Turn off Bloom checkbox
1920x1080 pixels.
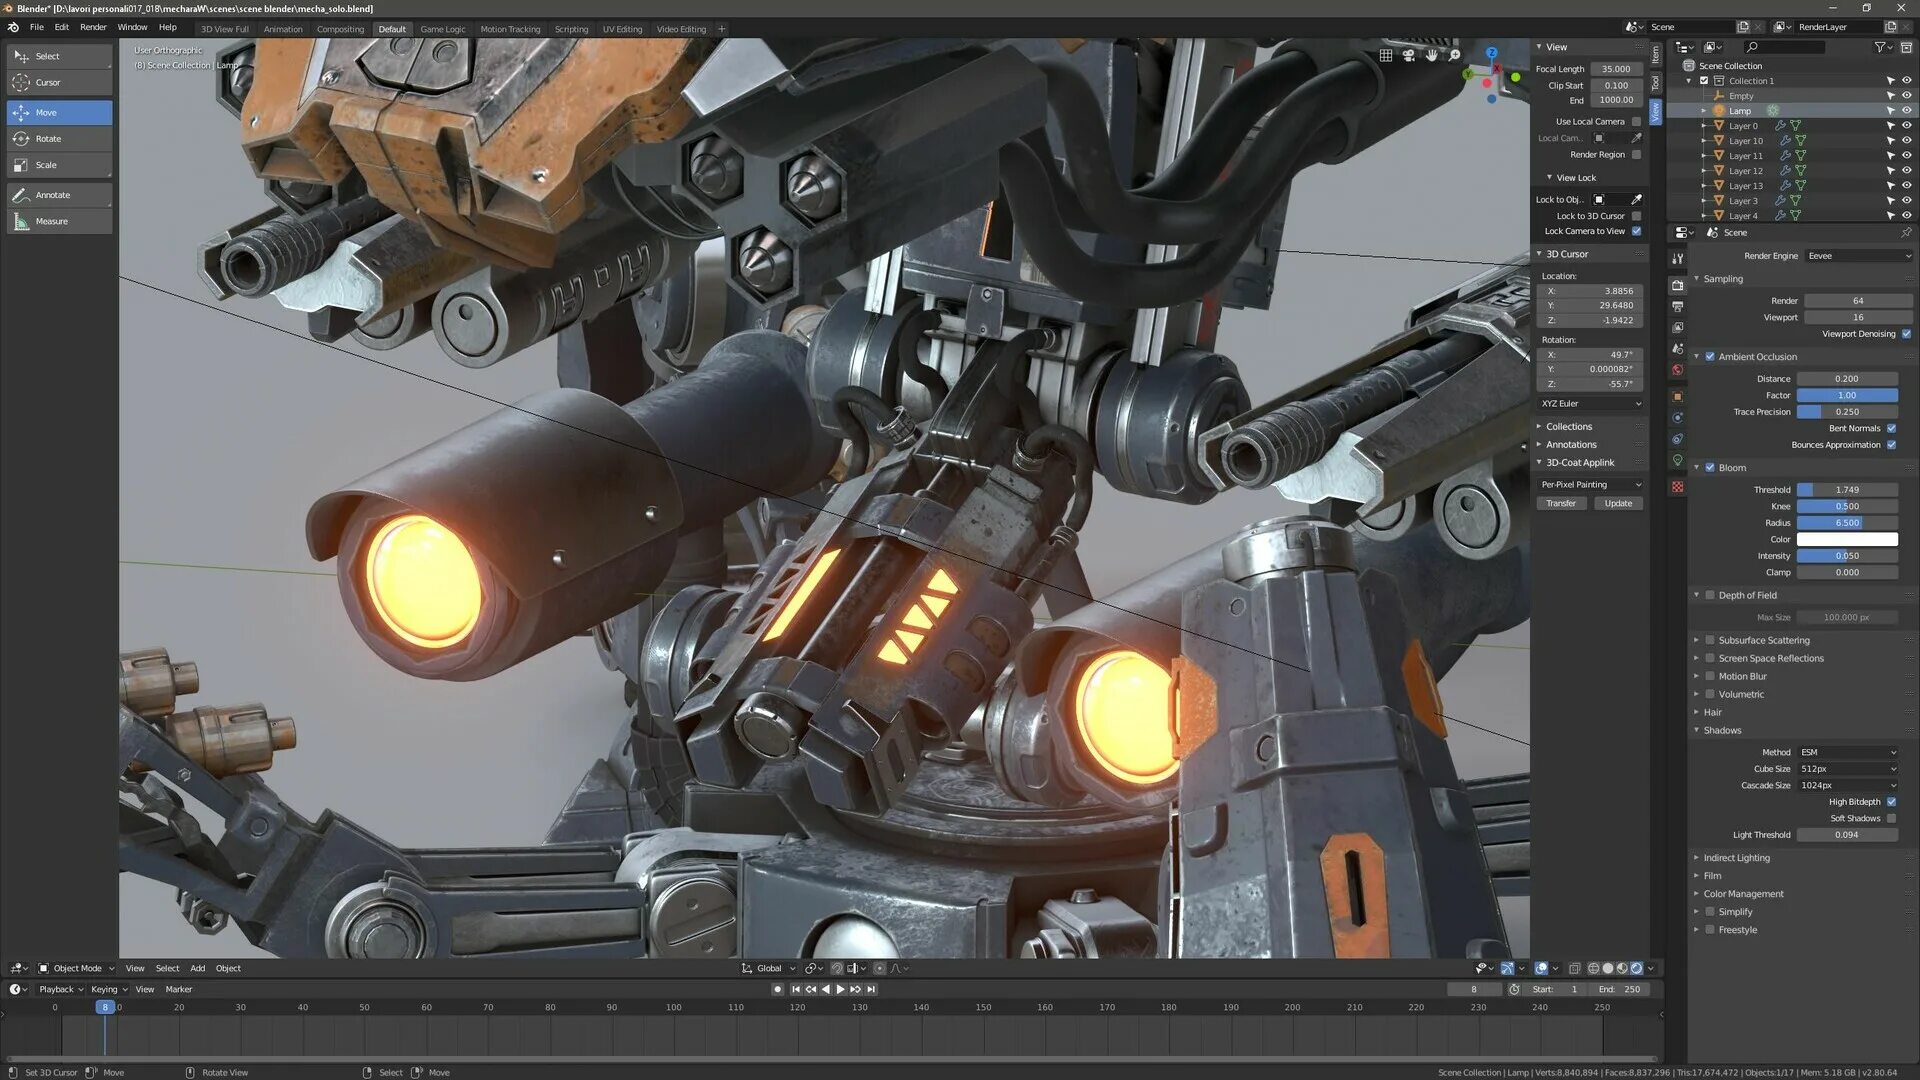pos(1710,468)
